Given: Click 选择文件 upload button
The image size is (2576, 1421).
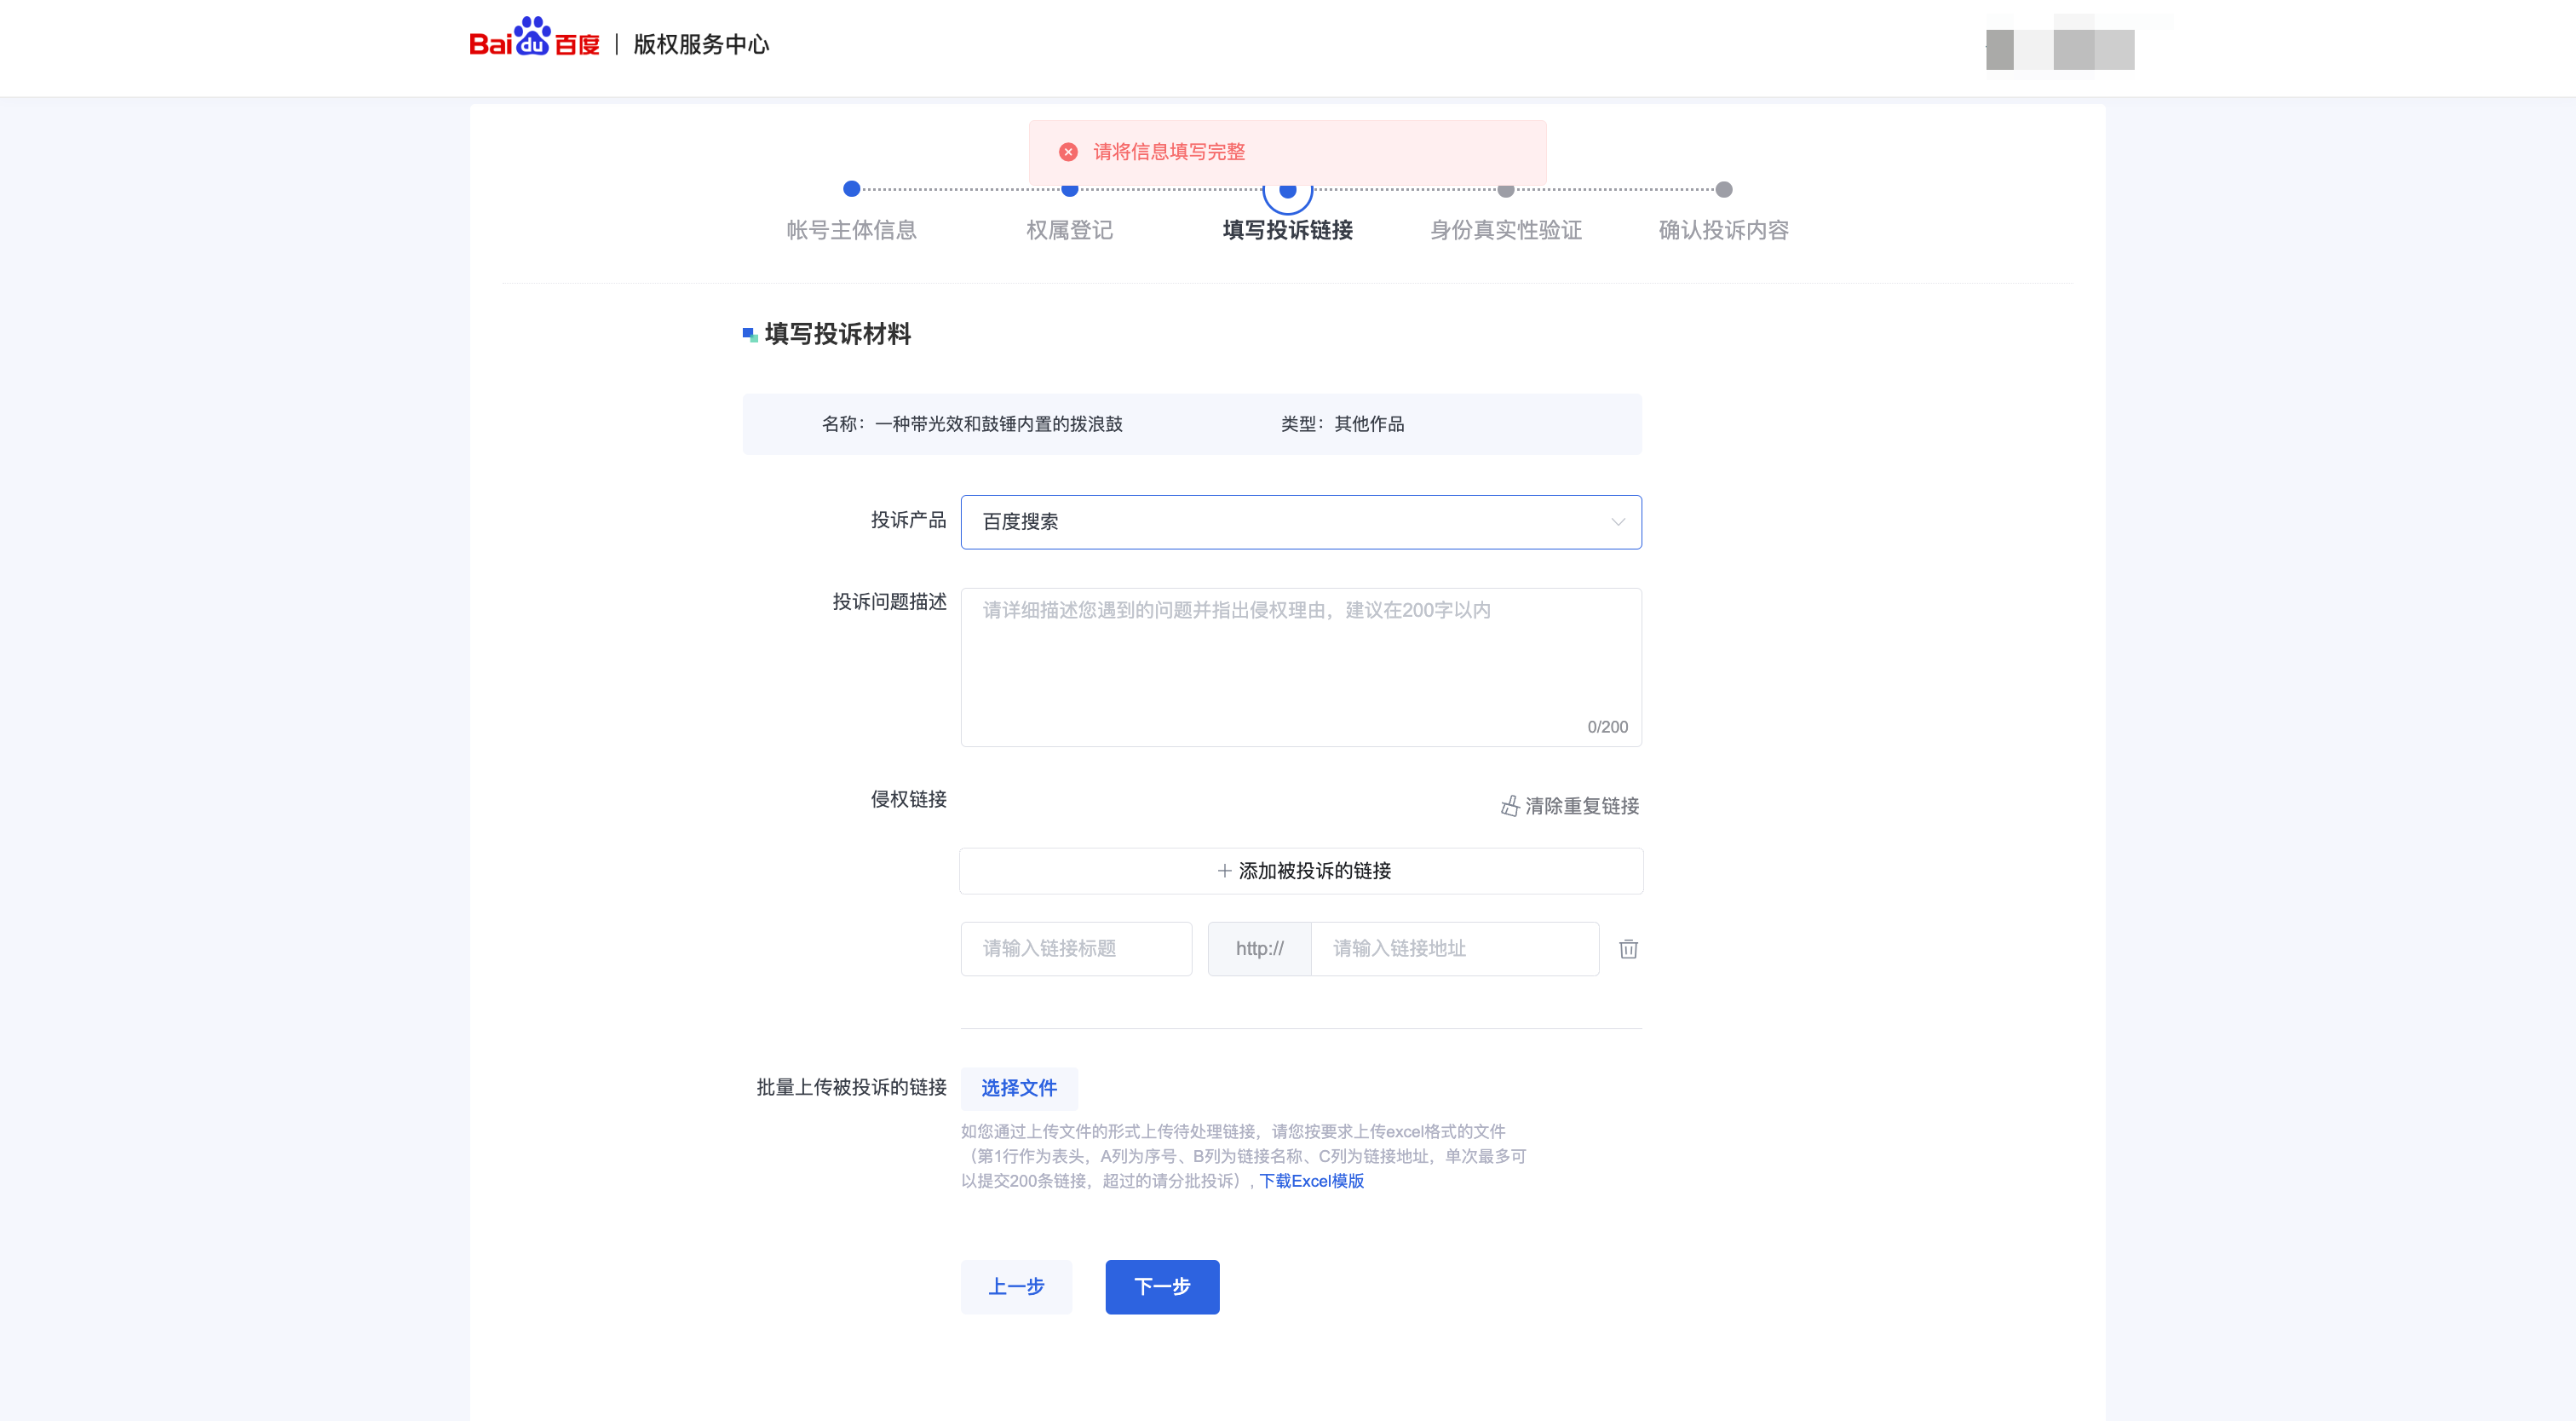Looking at the screenshot, I should (1019, 1088).
